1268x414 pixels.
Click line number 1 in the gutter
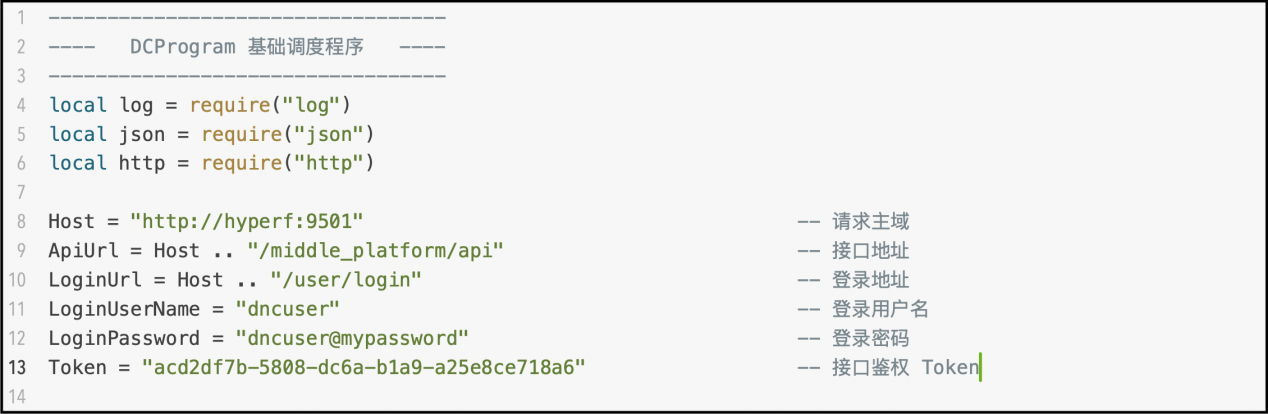click(x=22, y=18)
